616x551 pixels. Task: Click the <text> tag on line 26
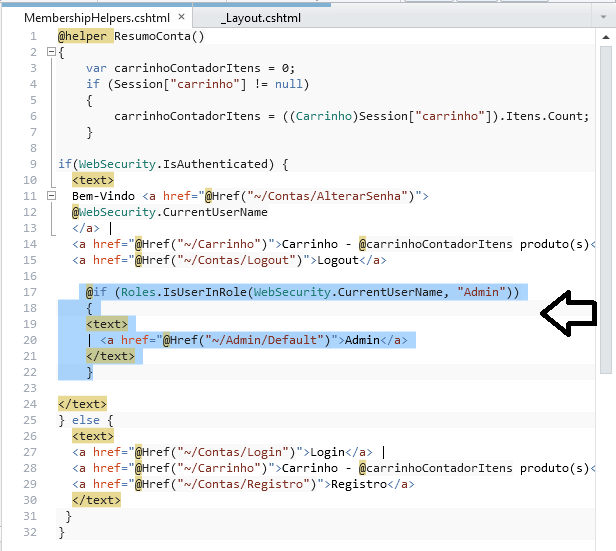pyautogui.click(x=93, y=436)
